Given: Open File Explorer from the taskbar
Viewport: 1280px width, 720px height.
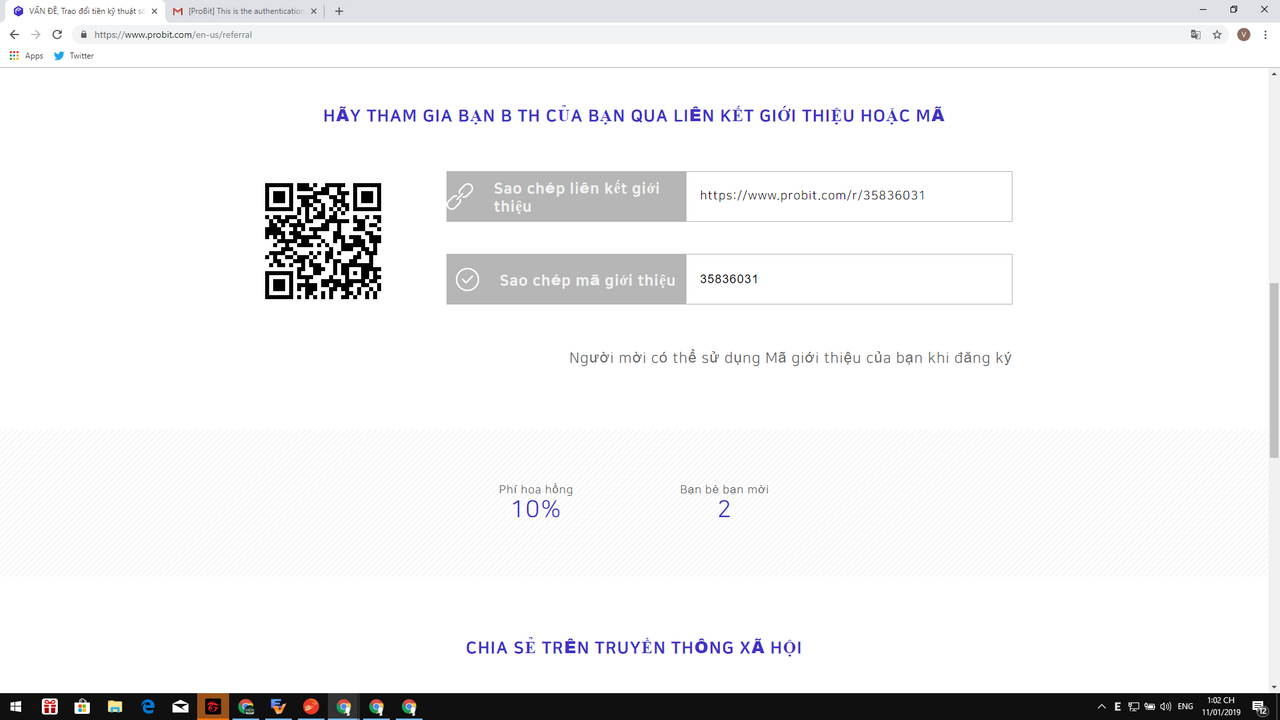Looking at the screenshot, I should pyautogui.click(x=115, y=707).
